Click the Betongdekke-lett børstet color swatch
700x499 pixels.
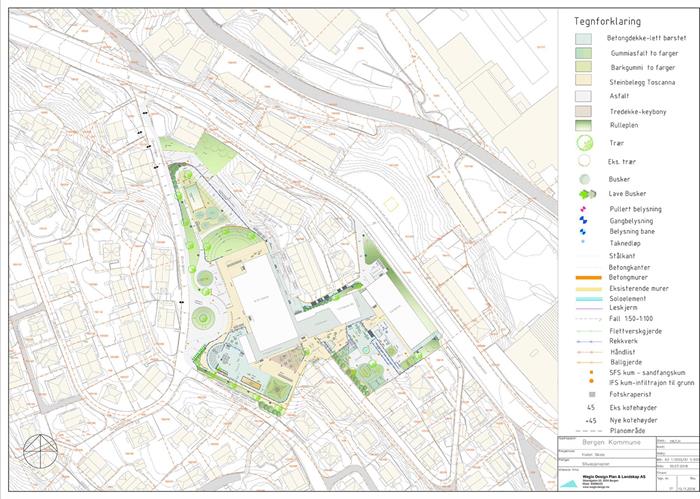582,38
